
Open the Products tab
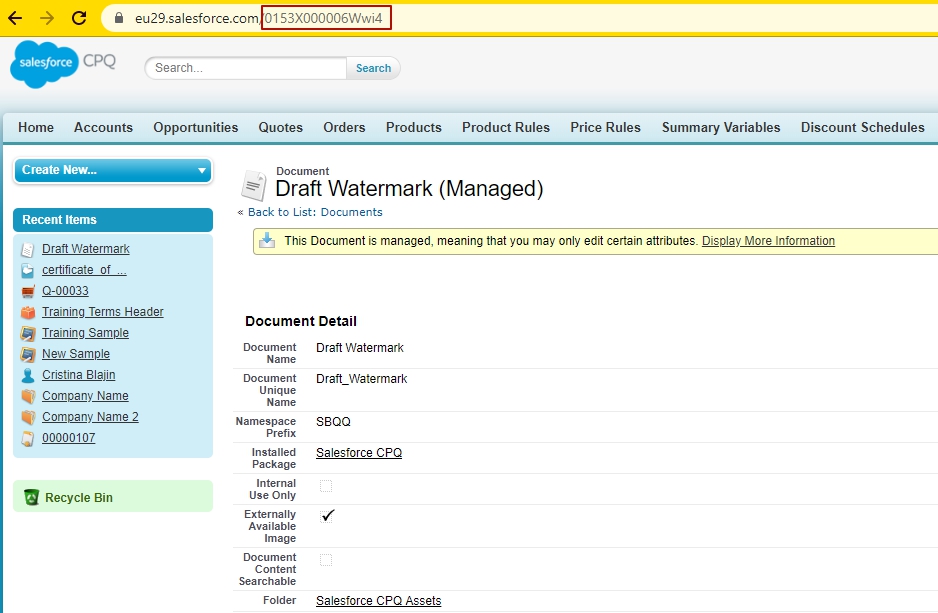pos(413,127)
